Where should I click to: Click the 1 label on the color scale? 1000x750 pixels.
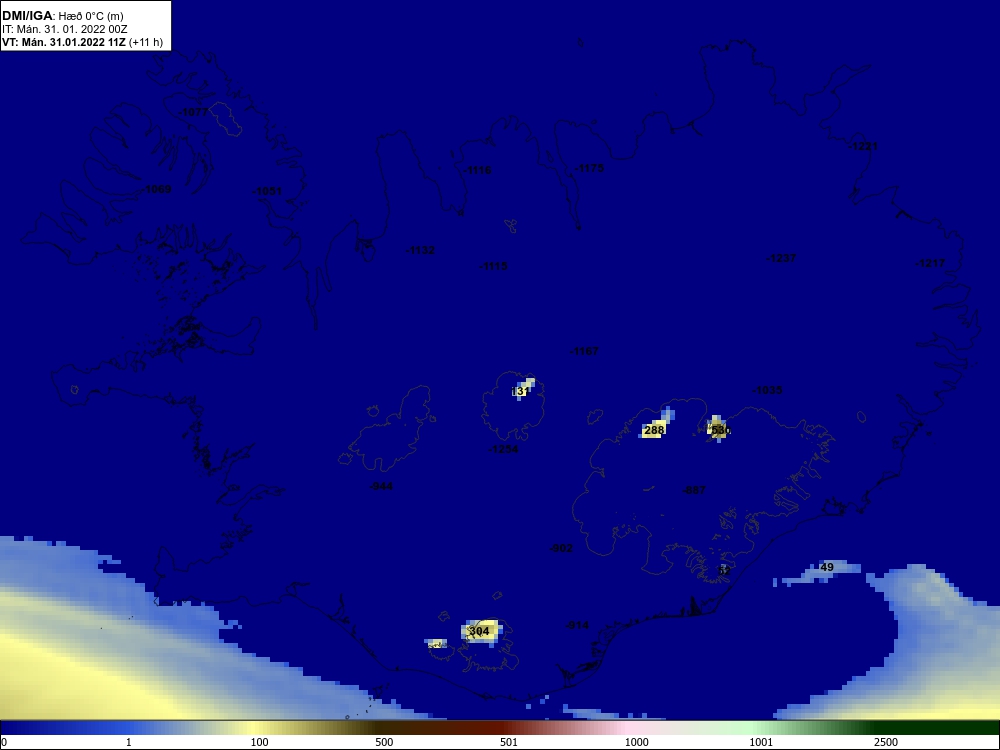129,742
